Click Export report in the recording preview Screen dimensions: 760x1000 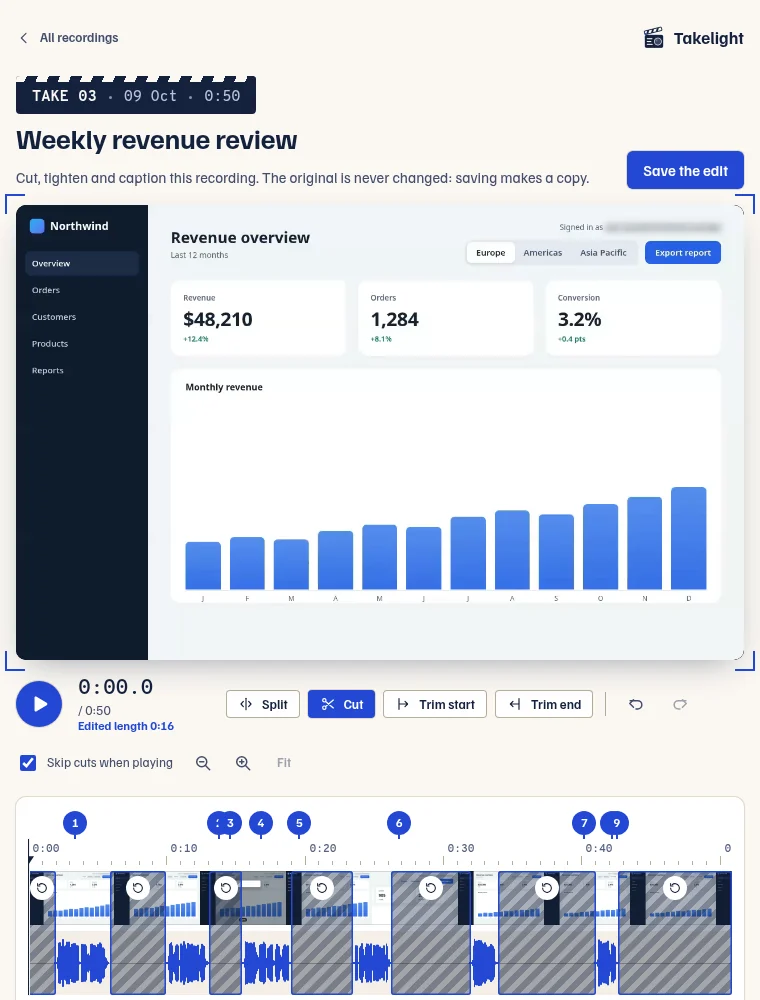pos(683,253)
